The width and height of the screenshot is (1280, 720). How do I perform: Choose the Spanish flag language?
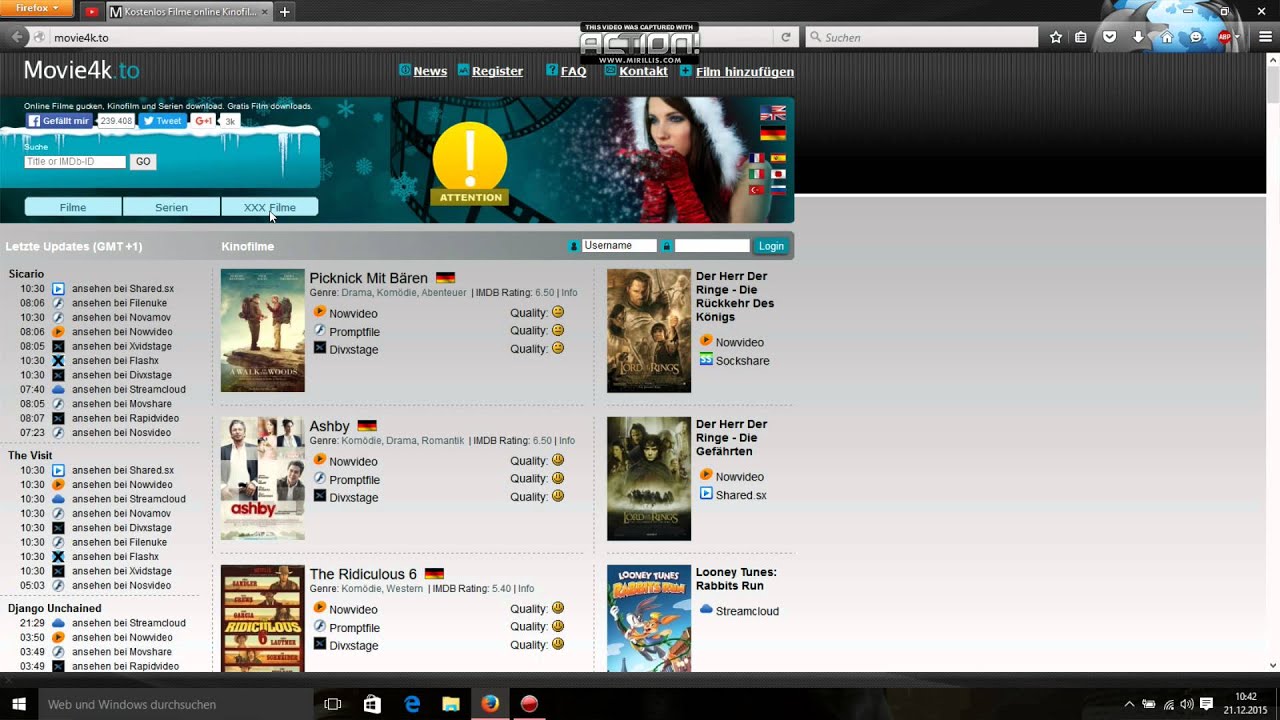pyautogui.click(x=778, y=158)
